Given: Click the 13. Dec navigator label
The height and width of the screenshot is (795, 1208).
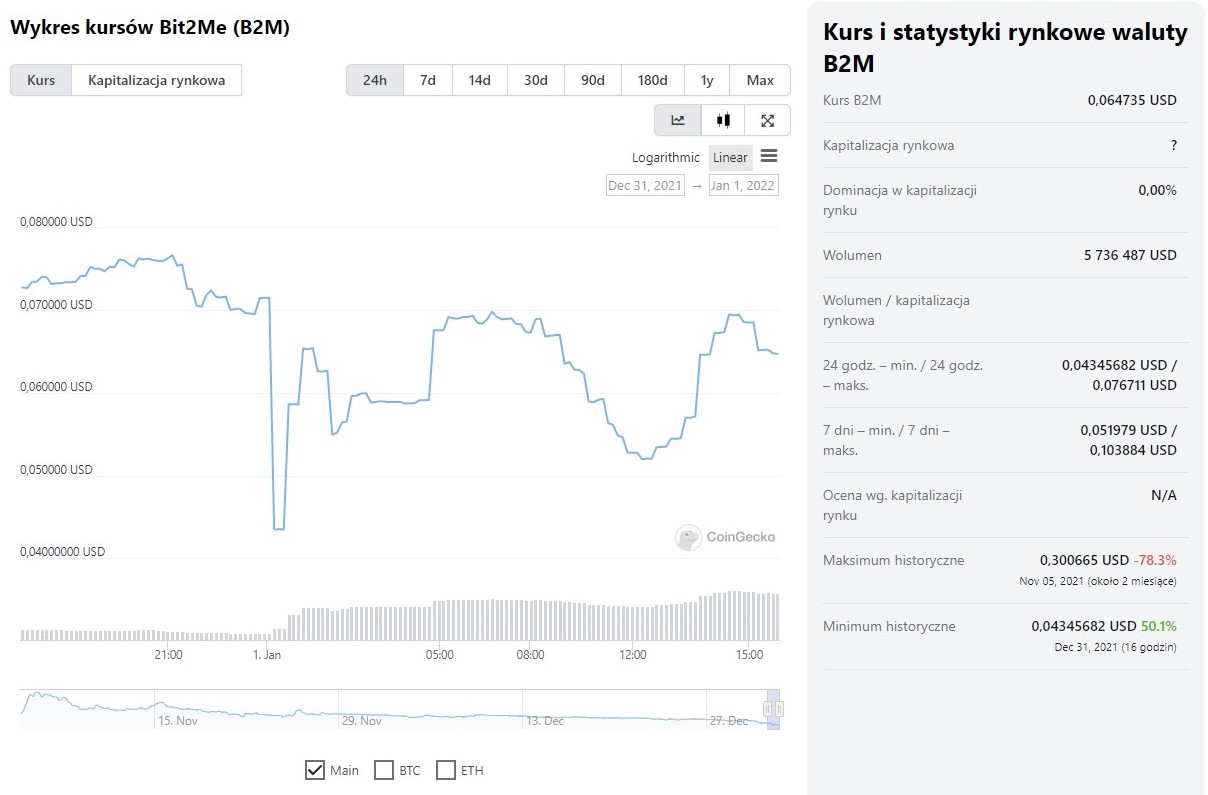Looking at the screenshot, I should pos(546,720).
